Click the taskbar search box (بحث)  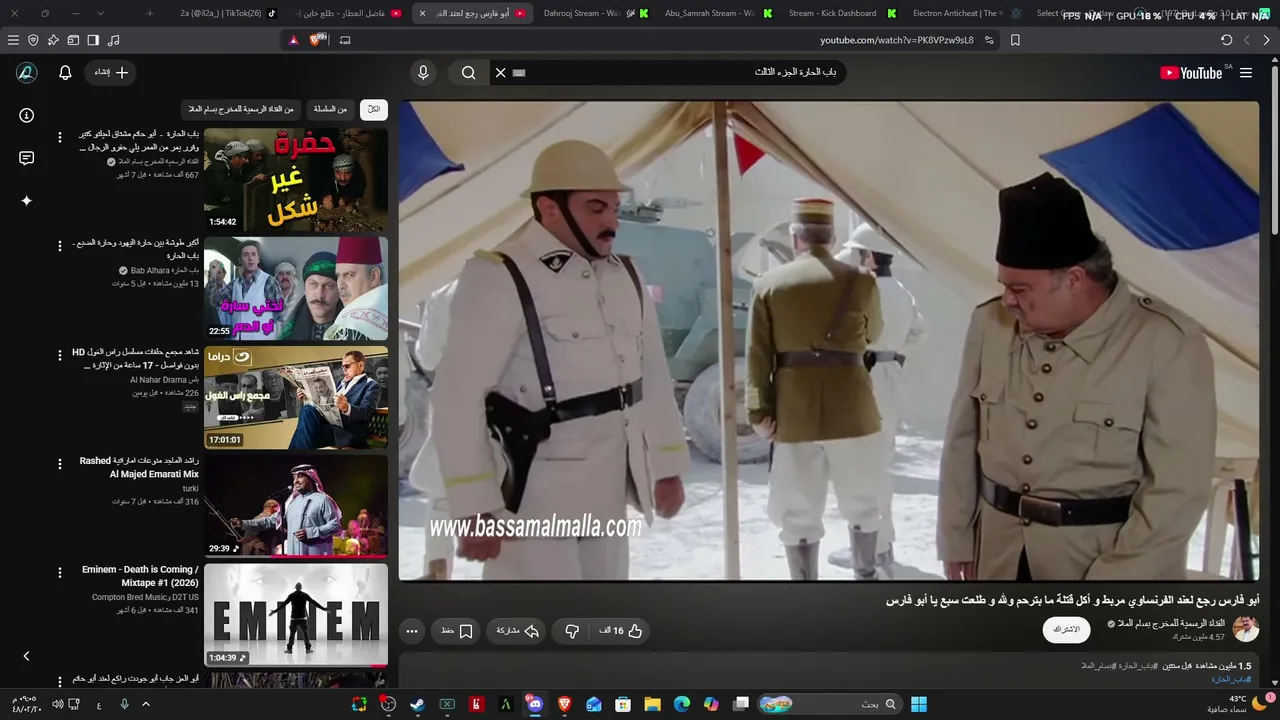click(829, 704)
